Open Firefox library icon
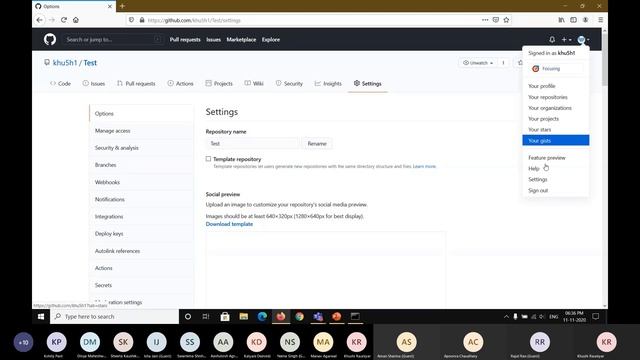The width and height of the screenshot is (640, 360). tap(562, 20)
